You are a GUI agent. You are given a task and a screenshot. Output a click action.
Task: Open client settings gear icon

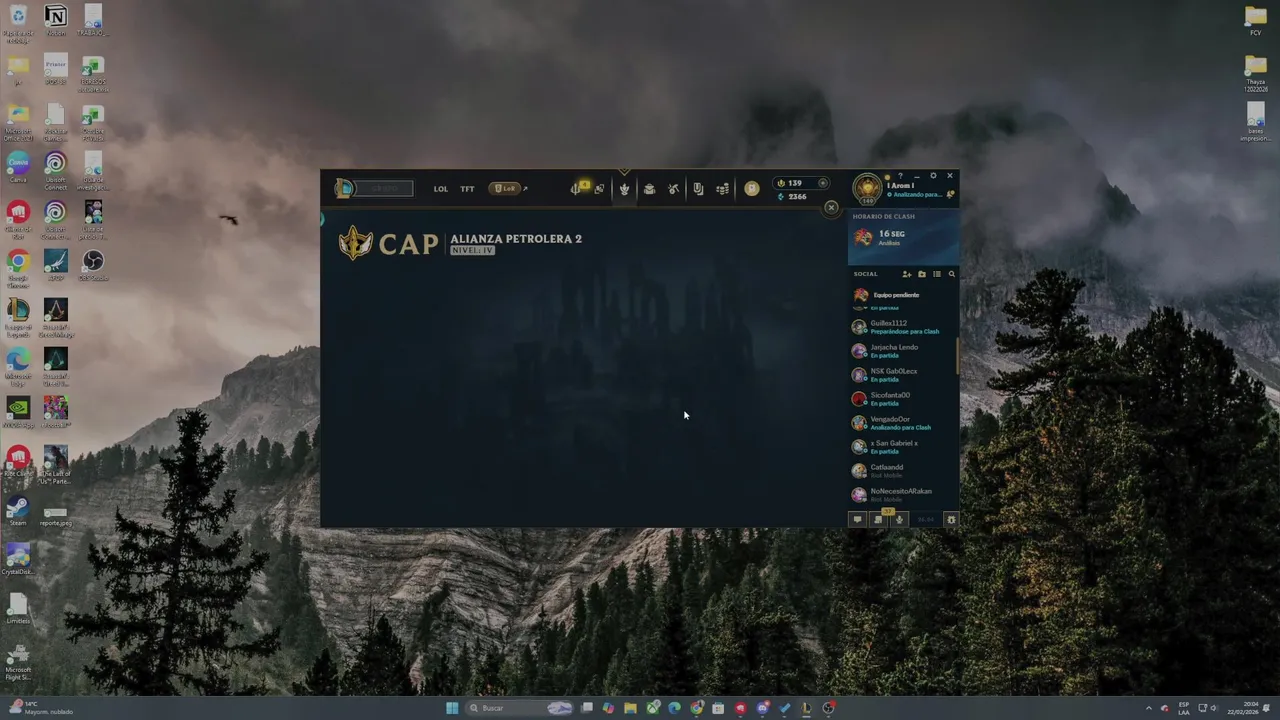tap(933, 176)
